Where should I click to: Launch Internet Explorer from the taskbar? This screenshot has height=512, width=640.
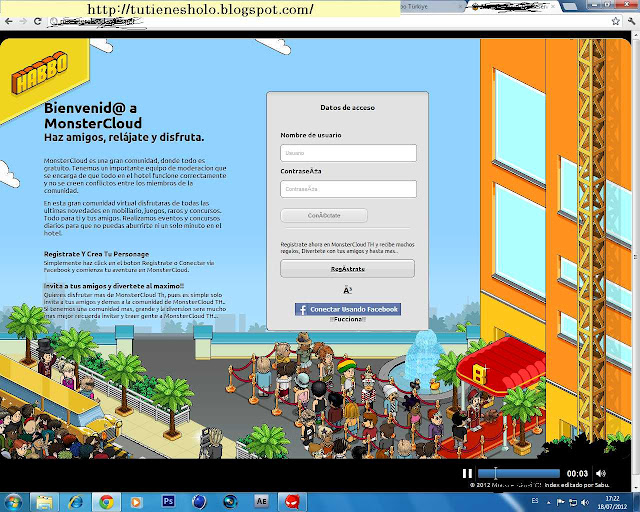pos(76,502)
